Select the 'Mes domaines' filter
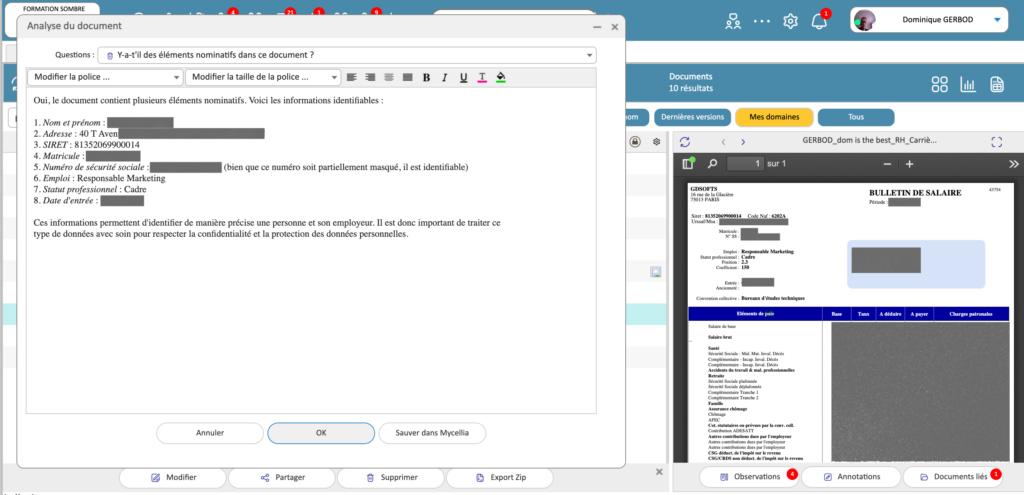The width and height of the screenshot is (1024, 495). [x=774, y=117]
